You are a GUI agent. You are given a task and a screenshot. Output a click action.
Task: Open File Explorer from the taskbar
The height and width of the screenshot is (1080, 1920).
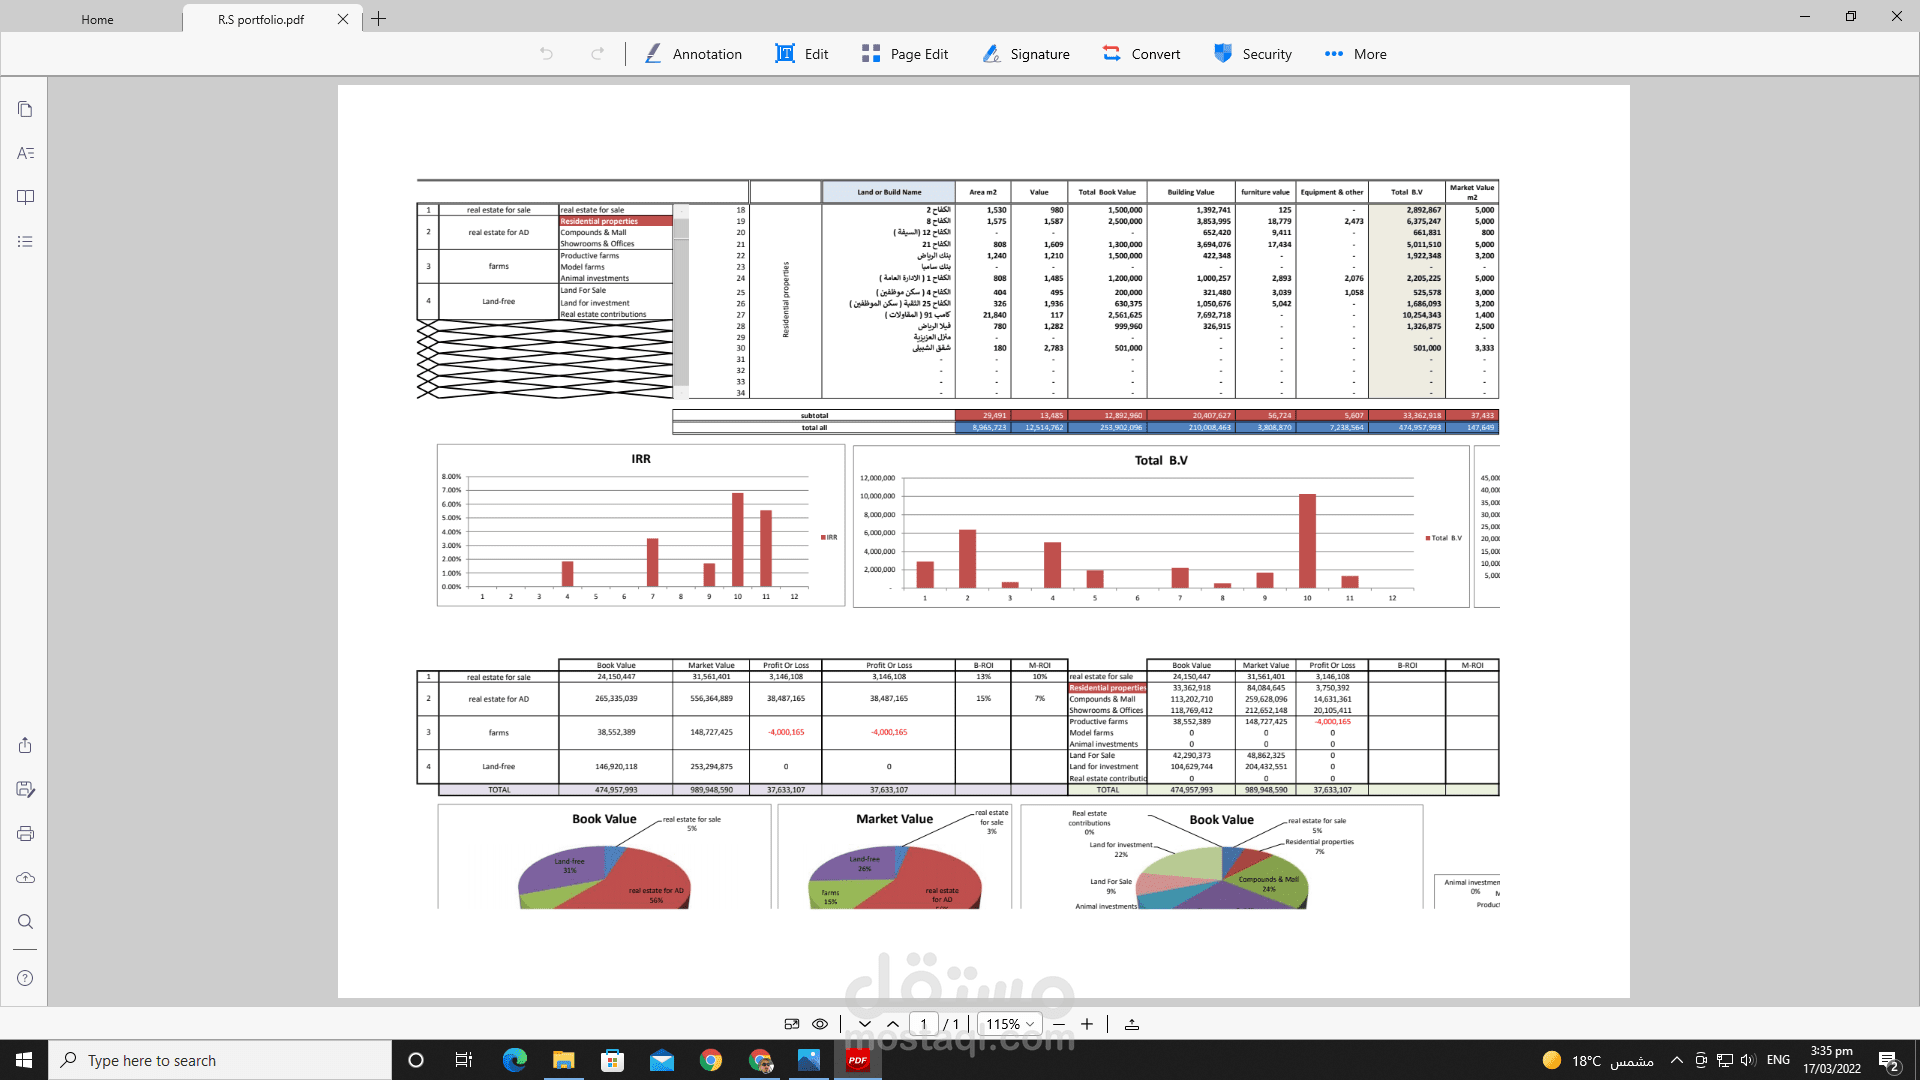564,1060
